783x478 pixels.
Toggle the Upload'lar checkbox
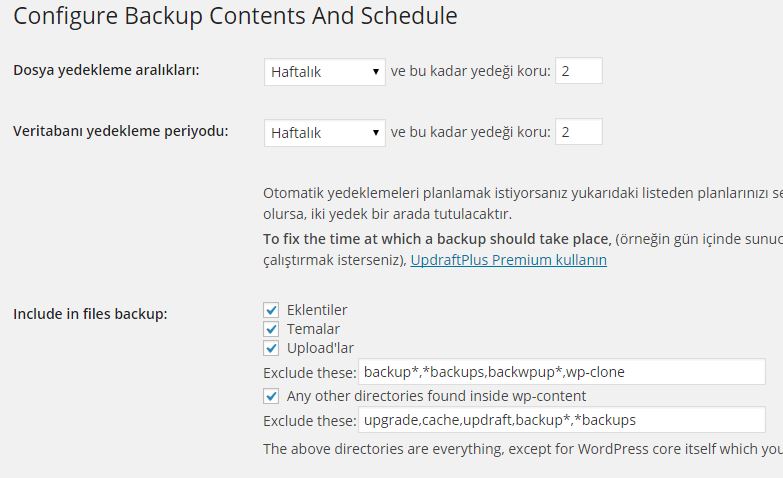tap(271, 348)
